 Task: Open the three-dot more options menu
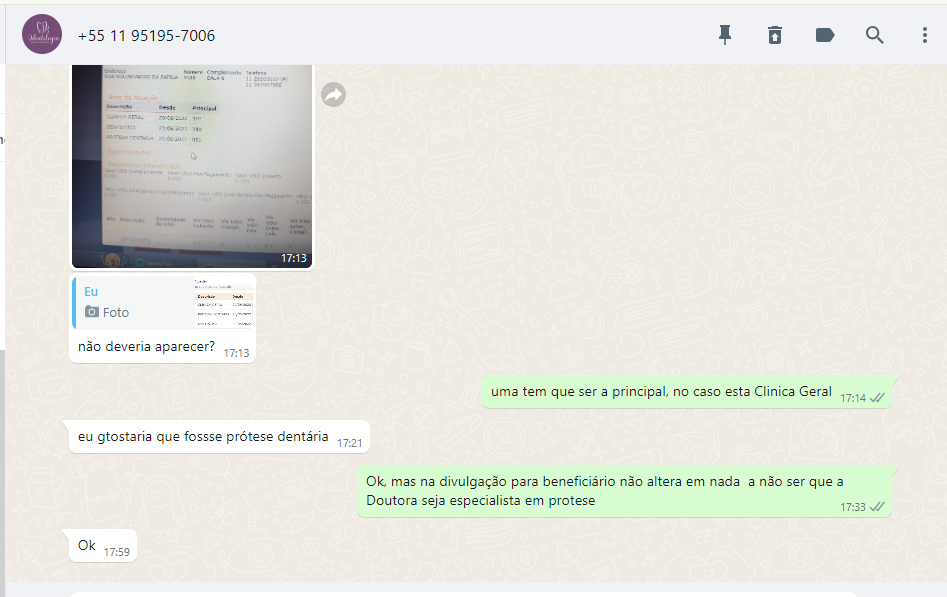pyautogui.click(x=924, y=35)
